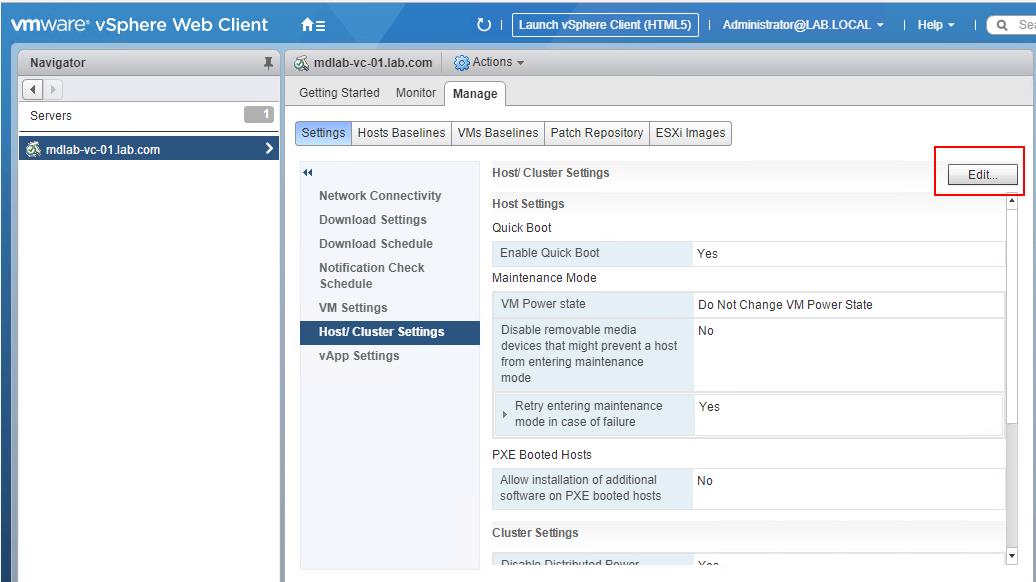Pin the Navigator panel

[x=268, y=63]
